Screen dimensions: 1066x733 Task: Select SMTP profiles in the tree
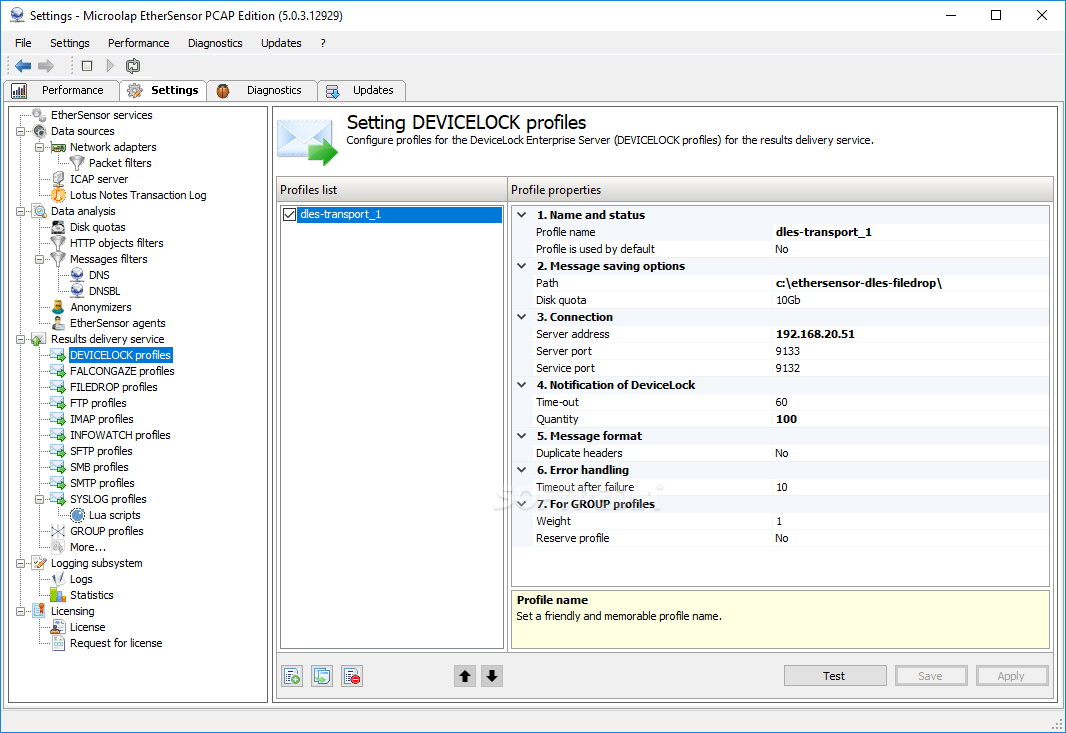102,483
